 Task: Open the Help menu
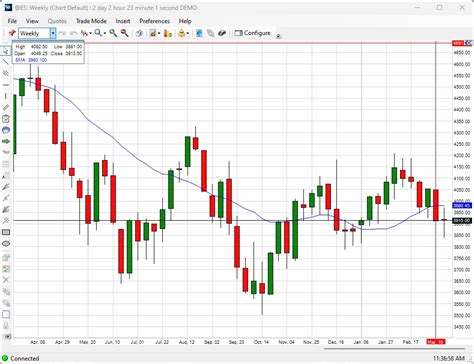point(185,21)
